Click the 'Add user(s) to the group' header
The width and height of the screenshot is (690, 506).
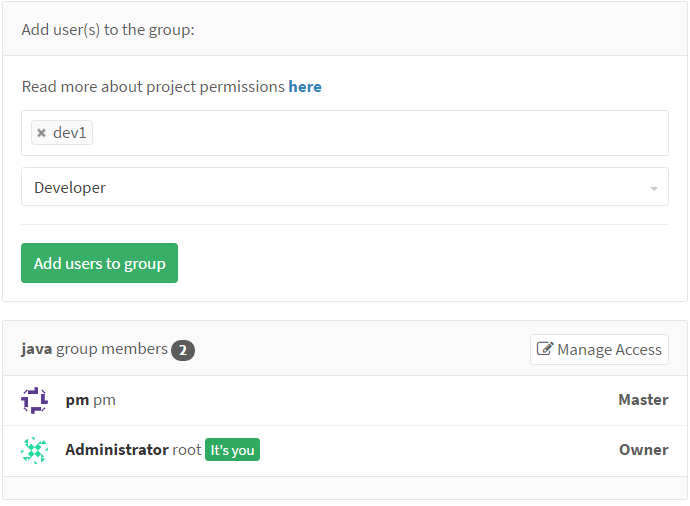coord(108,29)
